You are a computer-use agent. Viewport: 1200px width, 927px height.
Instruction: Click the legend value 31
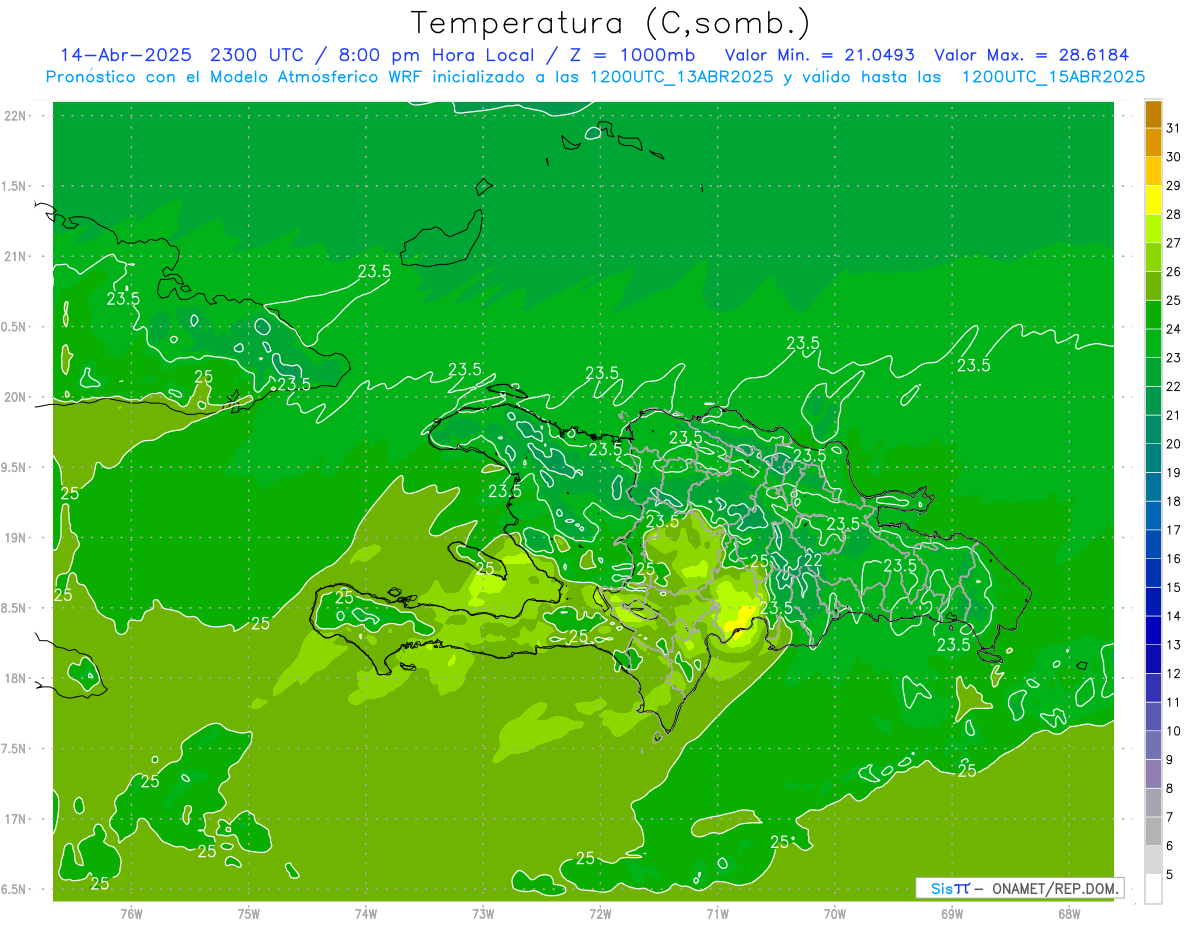point(1173,128)
